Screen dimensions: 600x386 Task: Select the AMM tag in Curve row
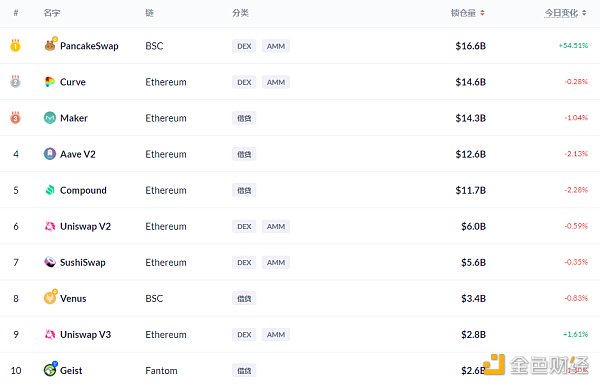[x=276, y=82]
